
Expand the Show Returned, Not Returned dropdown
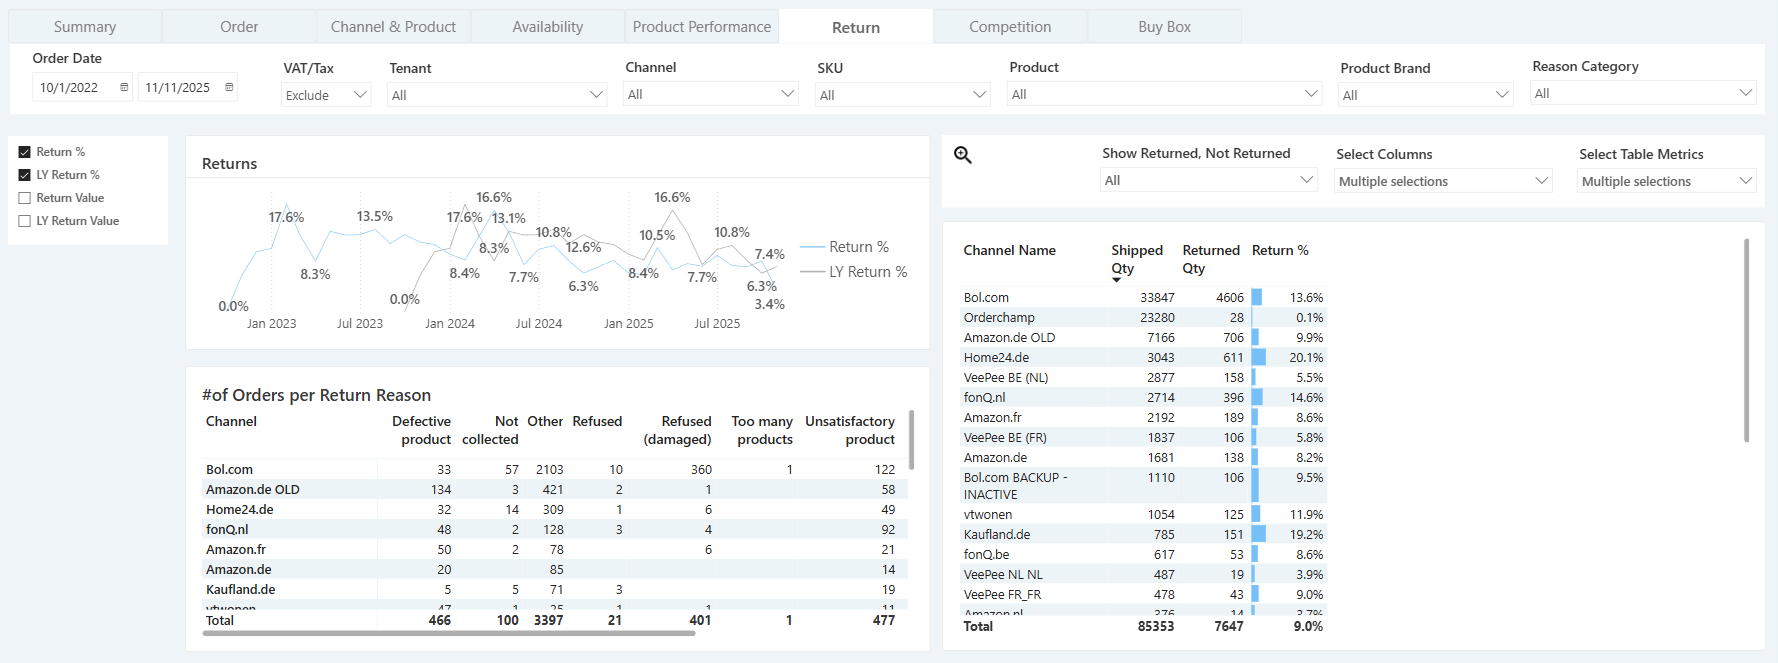click(x=1209, y=180)
